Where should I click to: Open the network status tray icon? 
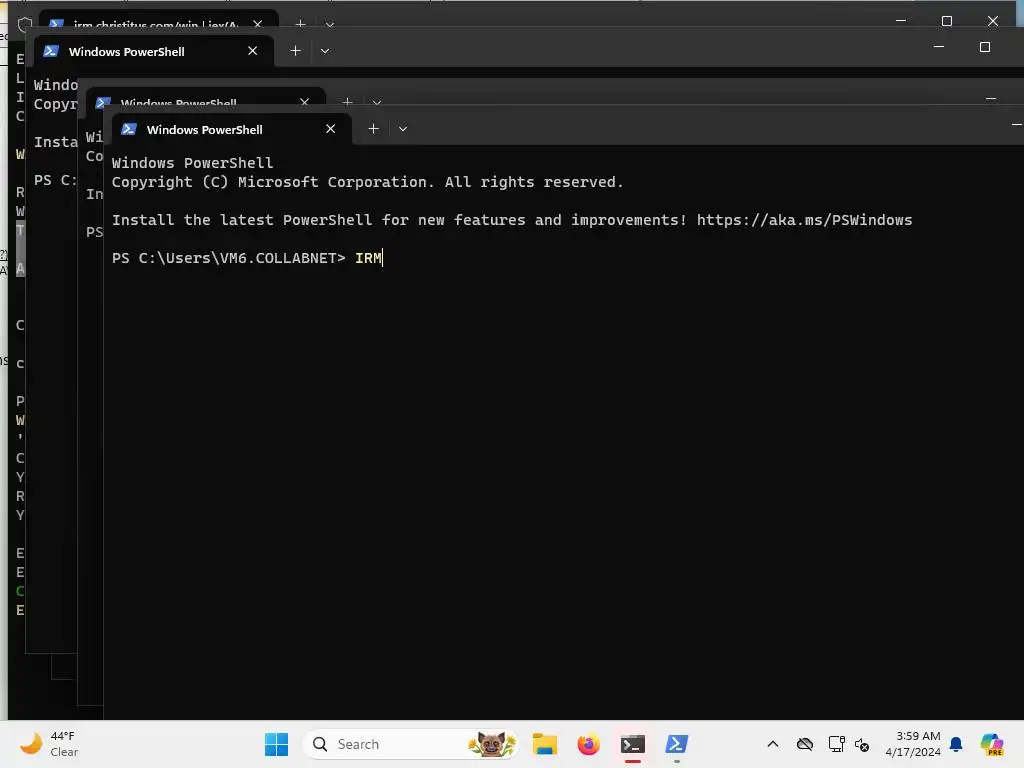(x=836, y=744)
